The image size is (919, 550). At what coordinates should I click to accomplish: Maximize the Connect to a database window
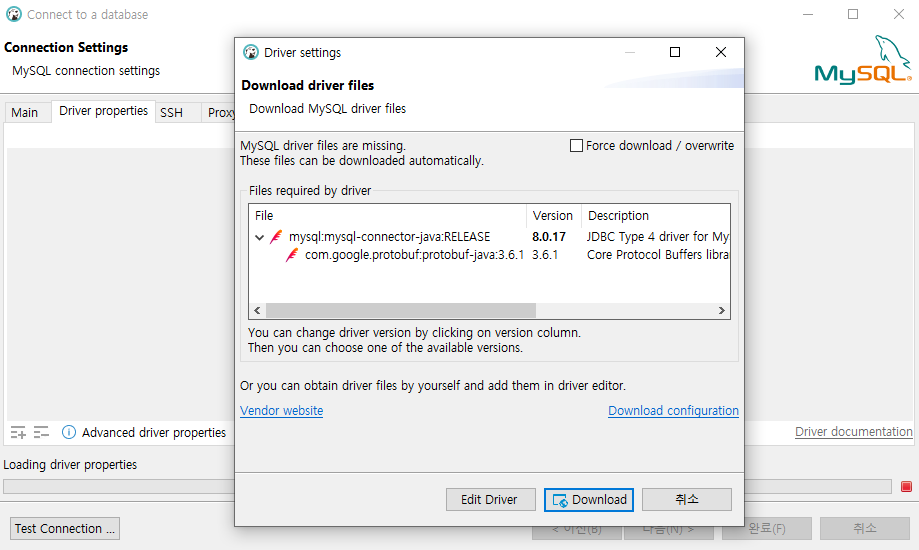click(x=853, y=14)
